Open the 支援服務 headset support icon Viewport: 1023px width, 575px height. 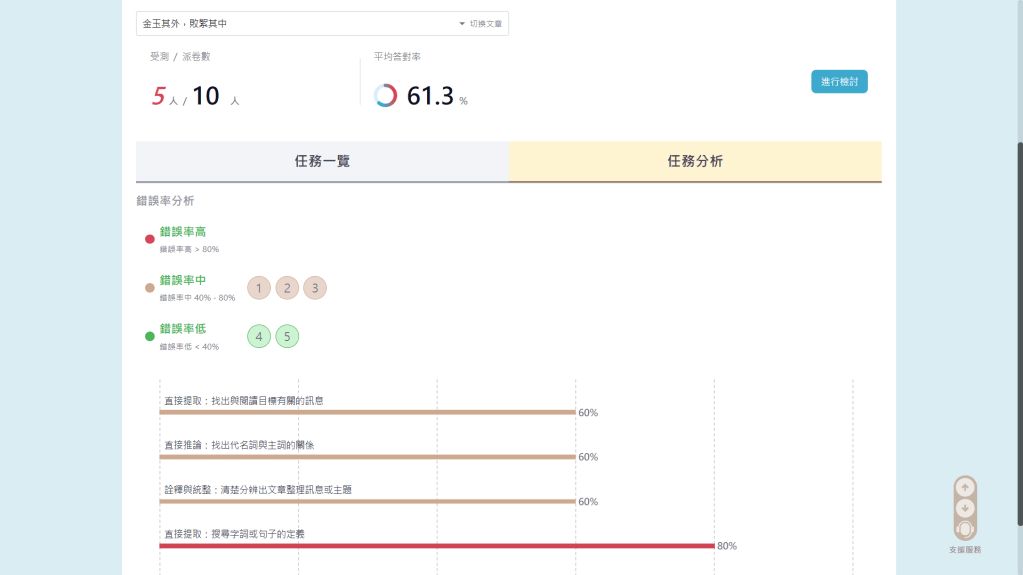965,529
